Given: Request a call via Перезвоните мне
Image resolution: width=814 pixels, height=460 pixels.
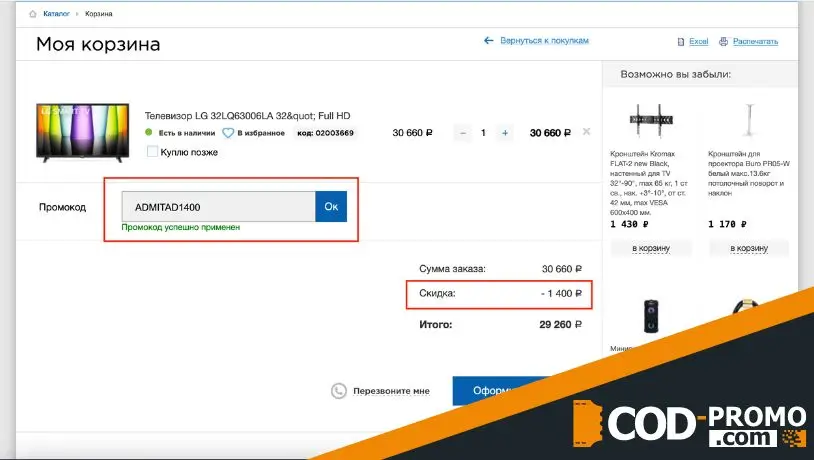Looking at the screenshot, I should coord(391,391).
